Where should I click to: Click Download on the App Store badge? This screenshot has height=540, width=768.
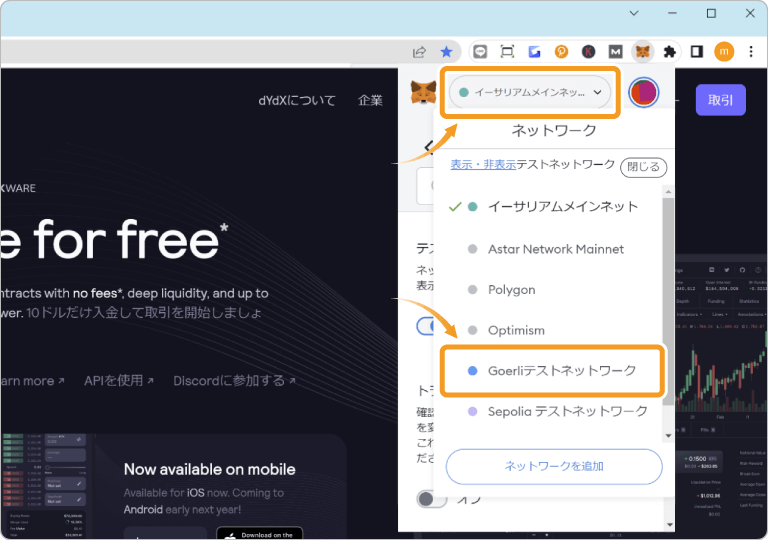click(x=260, y=533)
